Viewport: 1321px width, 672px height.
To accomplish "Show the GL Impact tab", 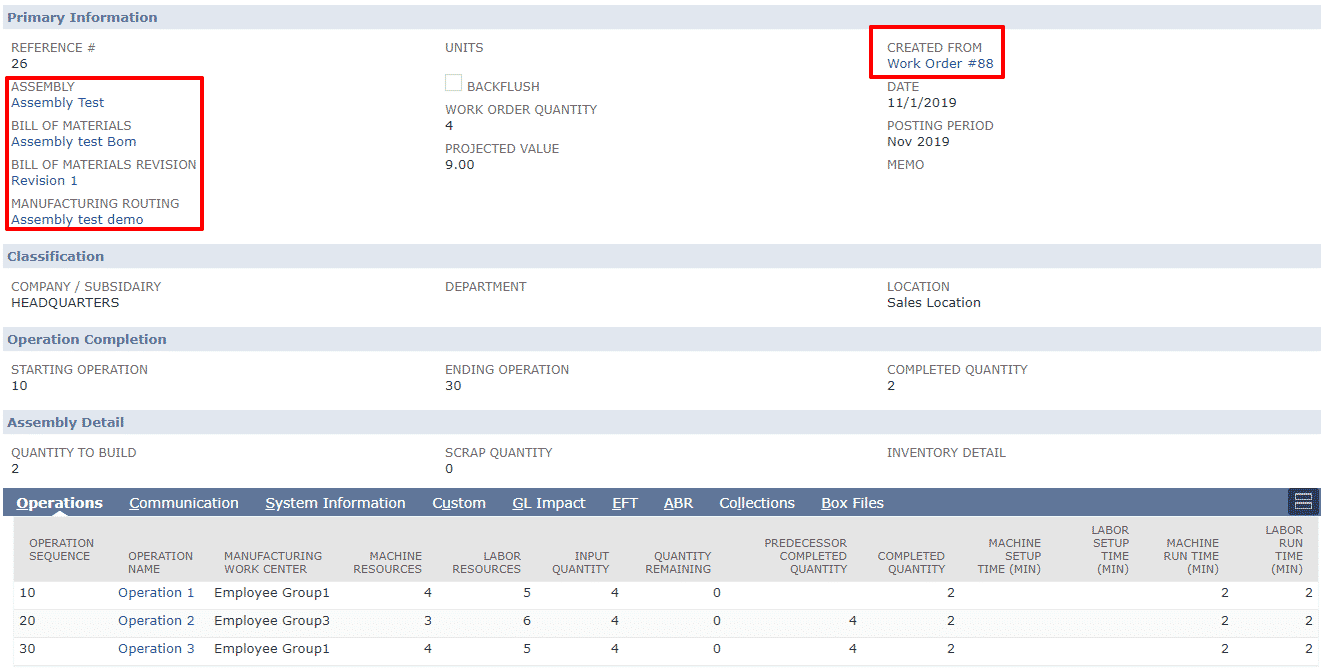I will click(549, 503).
